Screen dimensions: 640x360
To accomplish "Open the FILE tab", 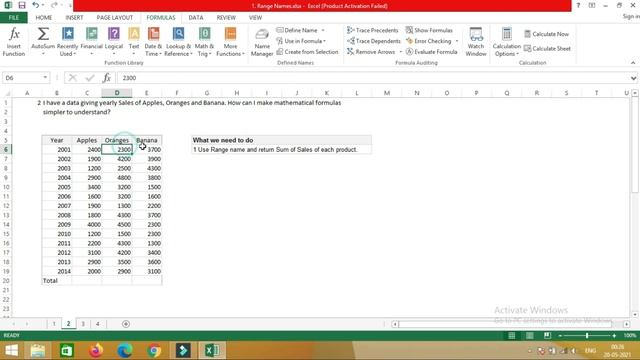I will point(13,18).
